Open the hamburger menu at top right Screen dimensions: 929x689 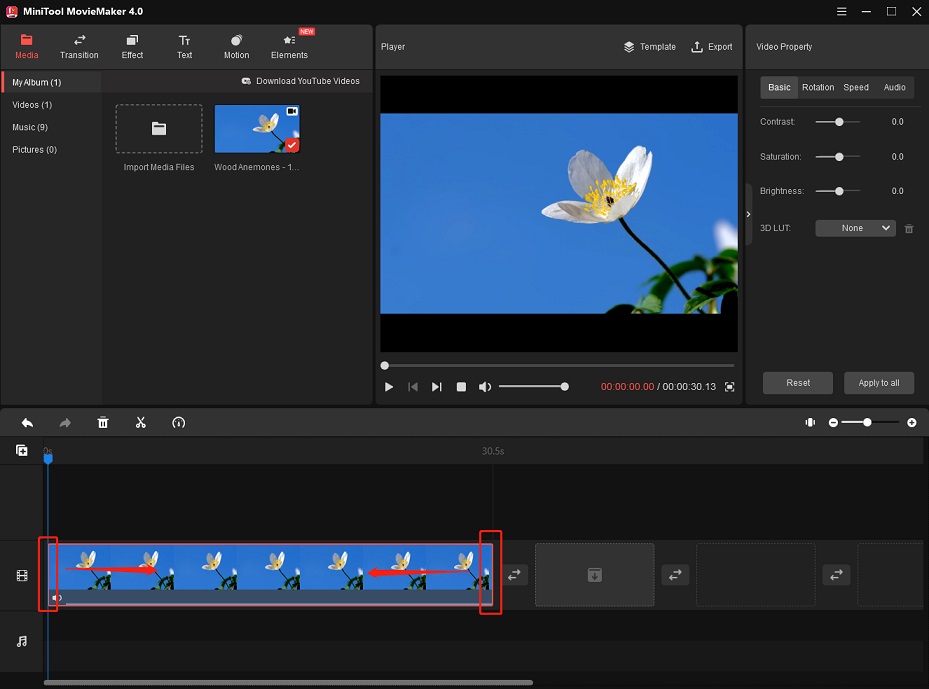tap(841, 11)
